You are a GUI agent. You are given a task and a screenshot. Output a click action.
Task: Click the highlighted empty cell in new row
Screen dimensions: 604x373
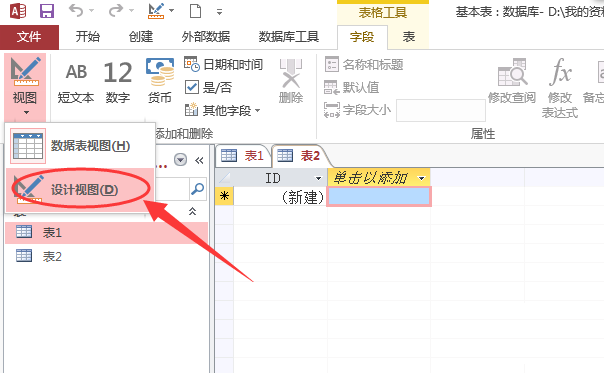tap(379, 197)
